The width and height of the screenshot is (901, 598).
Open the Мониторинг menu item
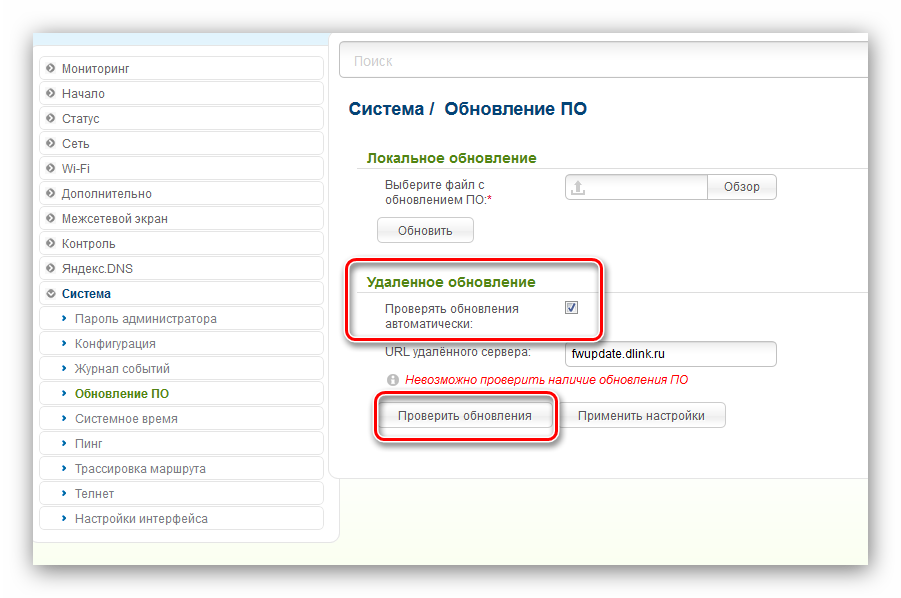[x=181, y=68]
